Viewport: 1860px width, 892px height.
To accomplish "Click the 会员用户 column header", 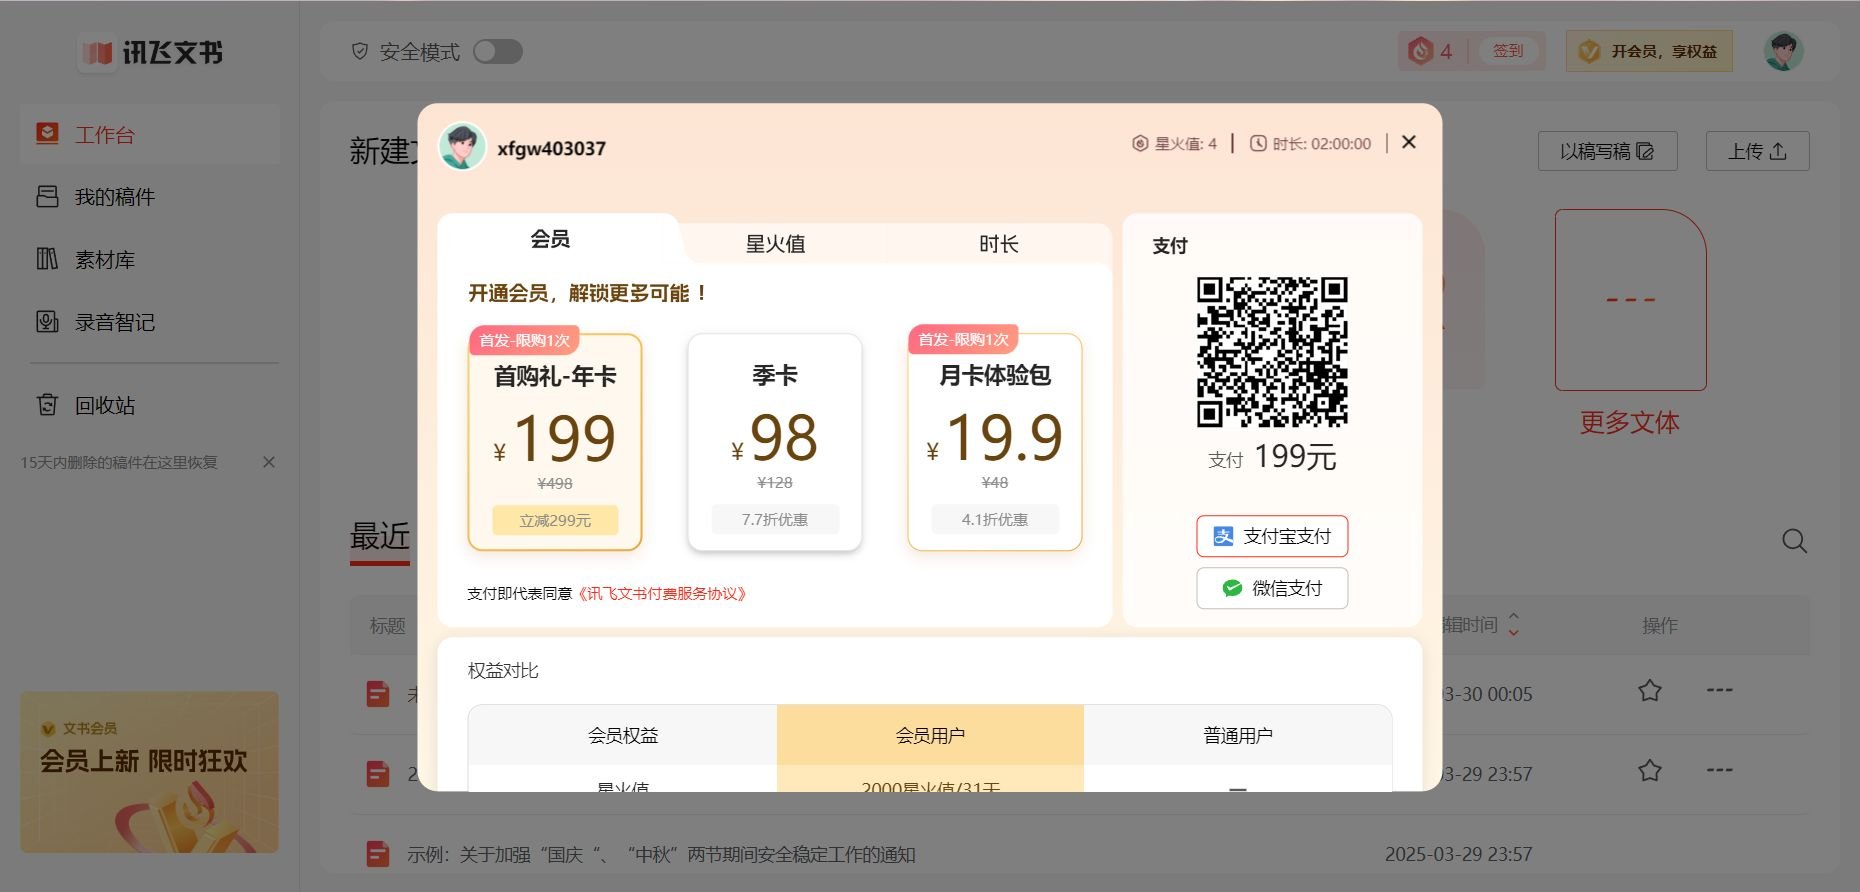I will [x=930, y=735].
